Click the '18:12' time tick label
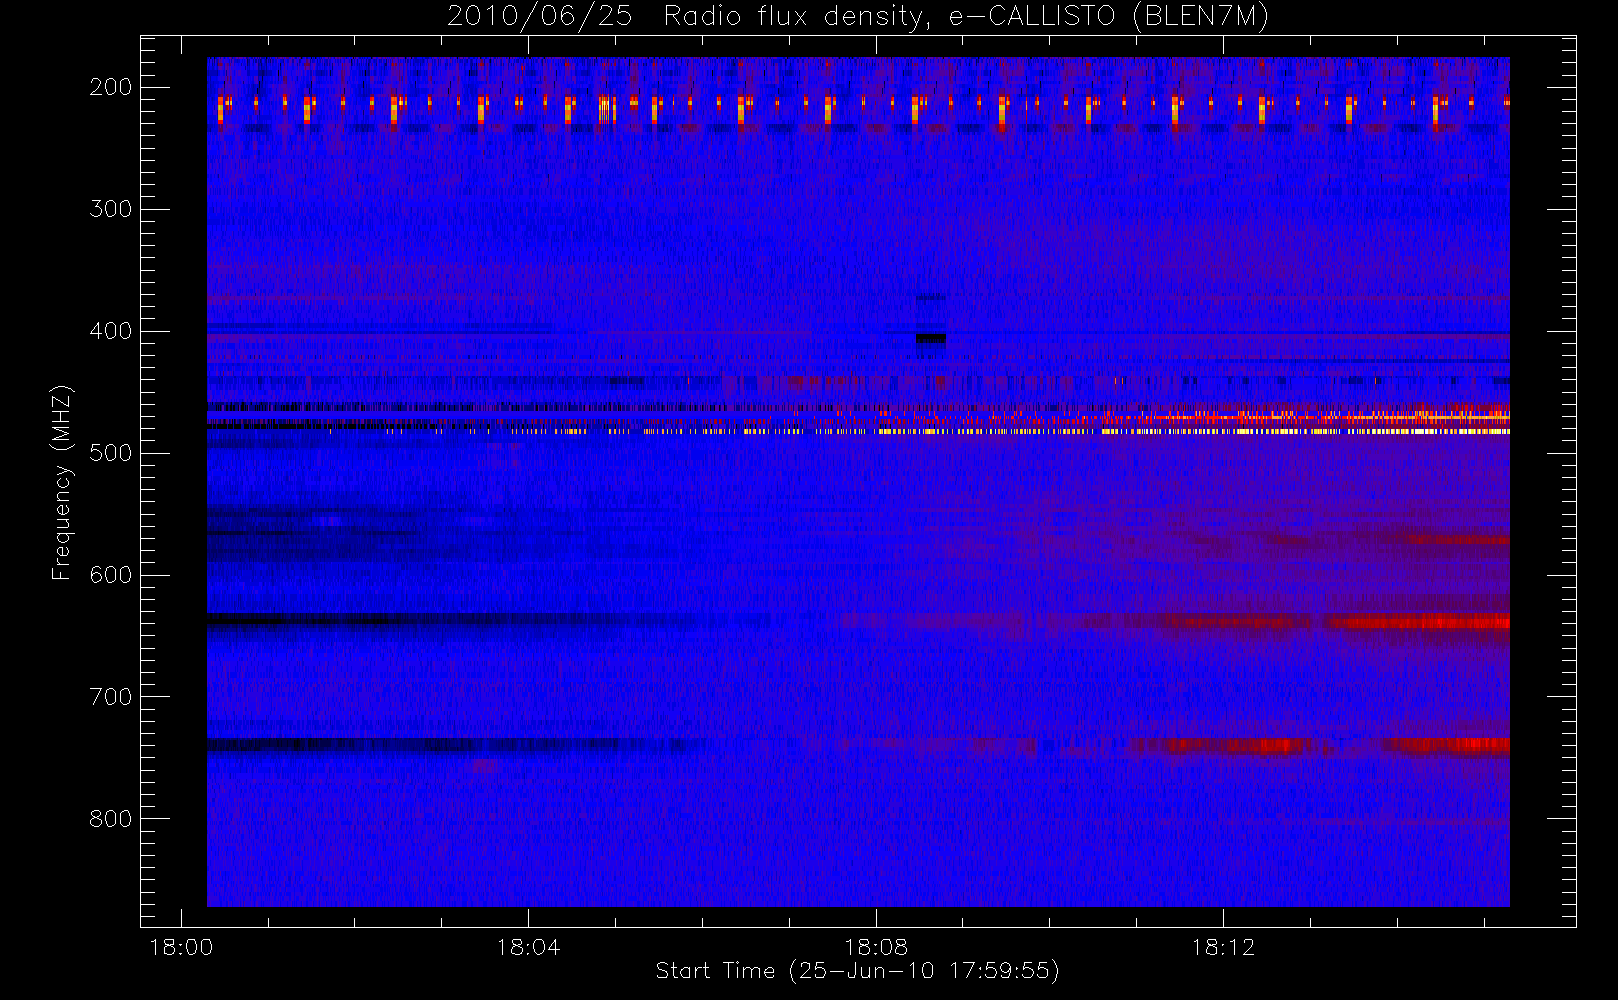This screenshot has height=1000, width=1618. (1223, 947)
